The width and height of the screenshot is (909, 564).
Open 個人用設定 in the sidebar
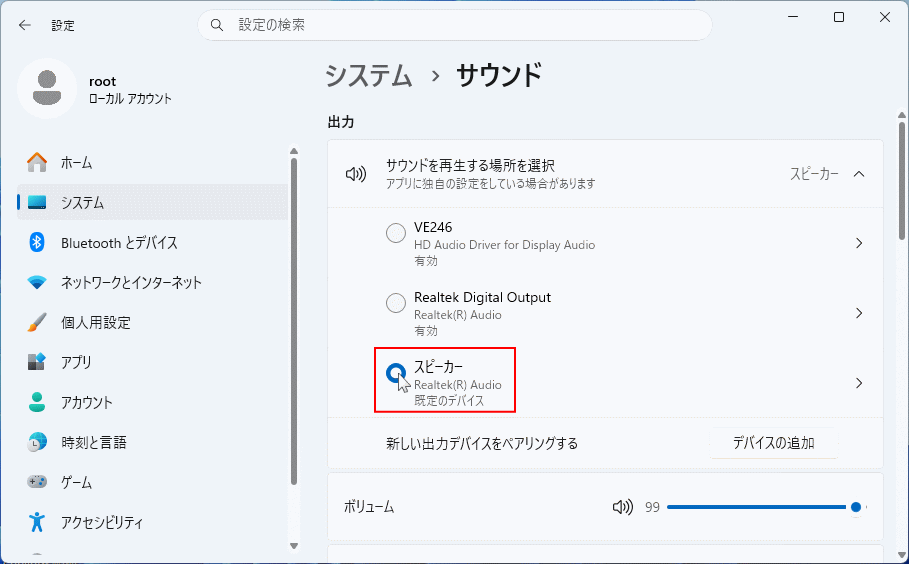(152, 322)
